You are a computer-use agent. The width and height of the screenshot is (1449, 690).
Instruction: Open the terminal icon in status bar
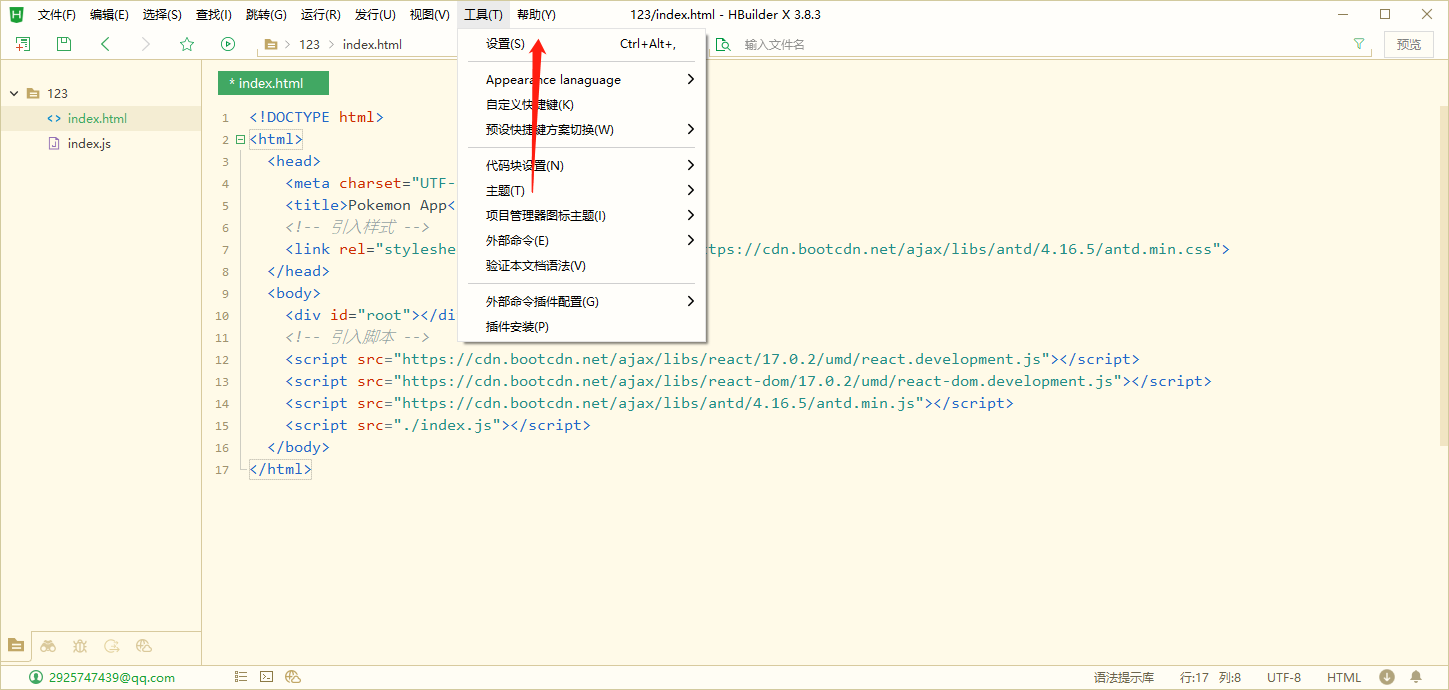(x=267, y=677)
